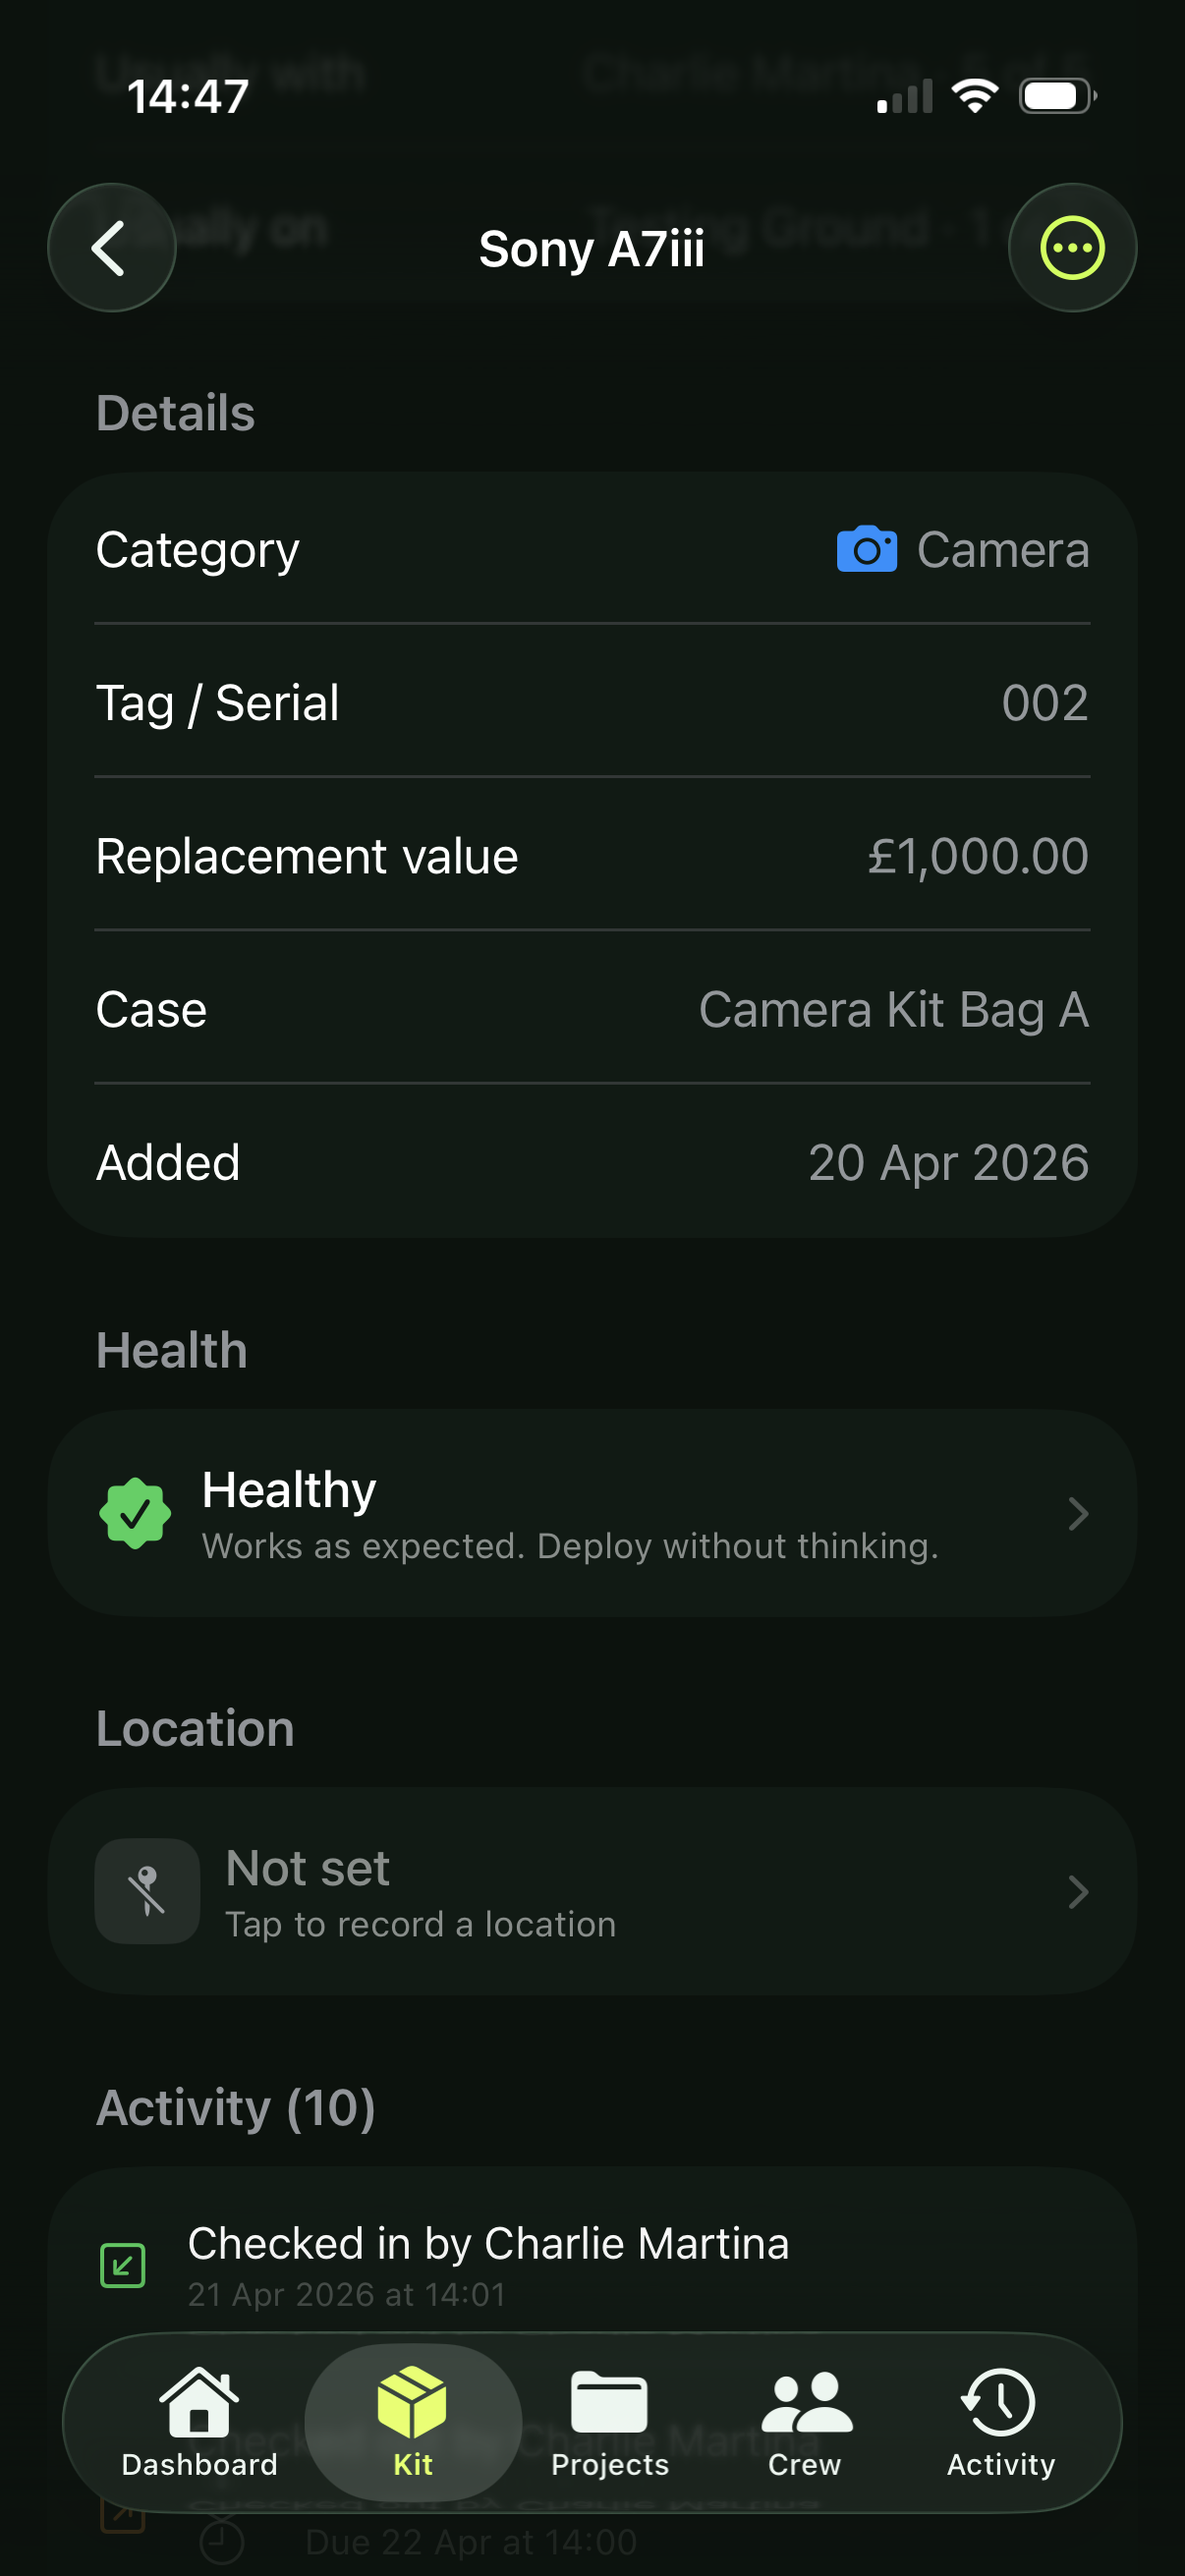The width and height of the screenshot is (1185, 2576).
Task: Go to the Crew tab
Action: 805,2421
